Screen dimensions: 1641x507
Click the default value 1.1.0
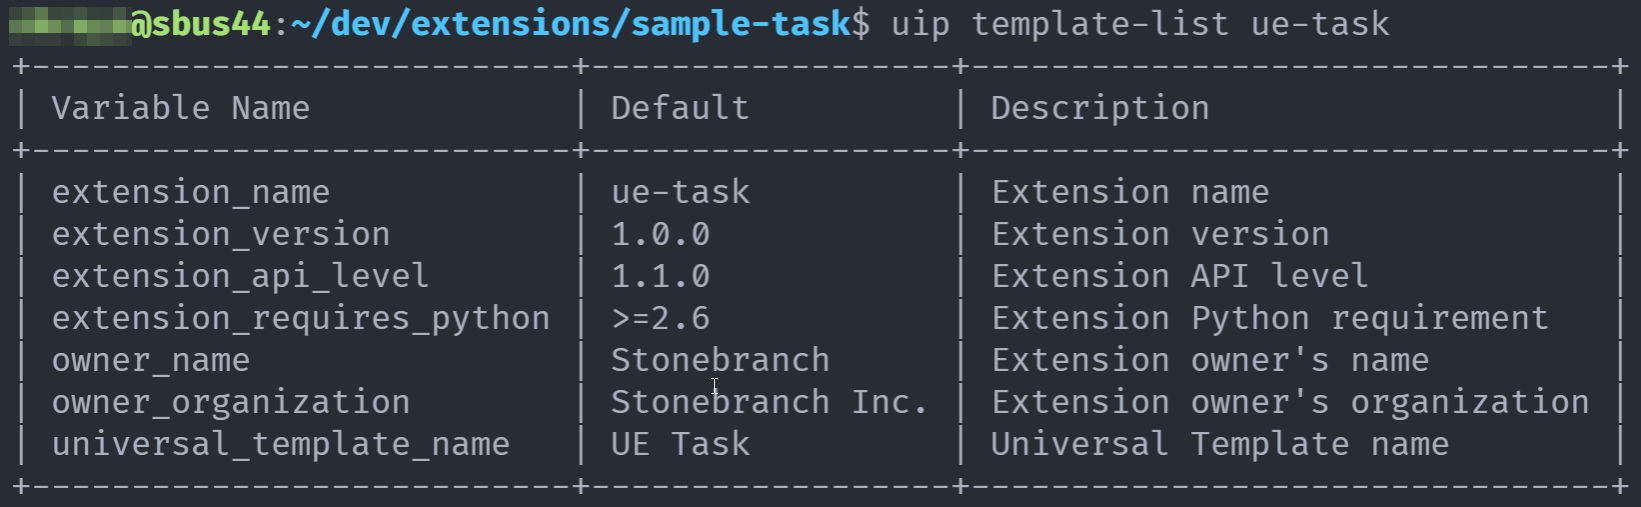pos(660,276)
